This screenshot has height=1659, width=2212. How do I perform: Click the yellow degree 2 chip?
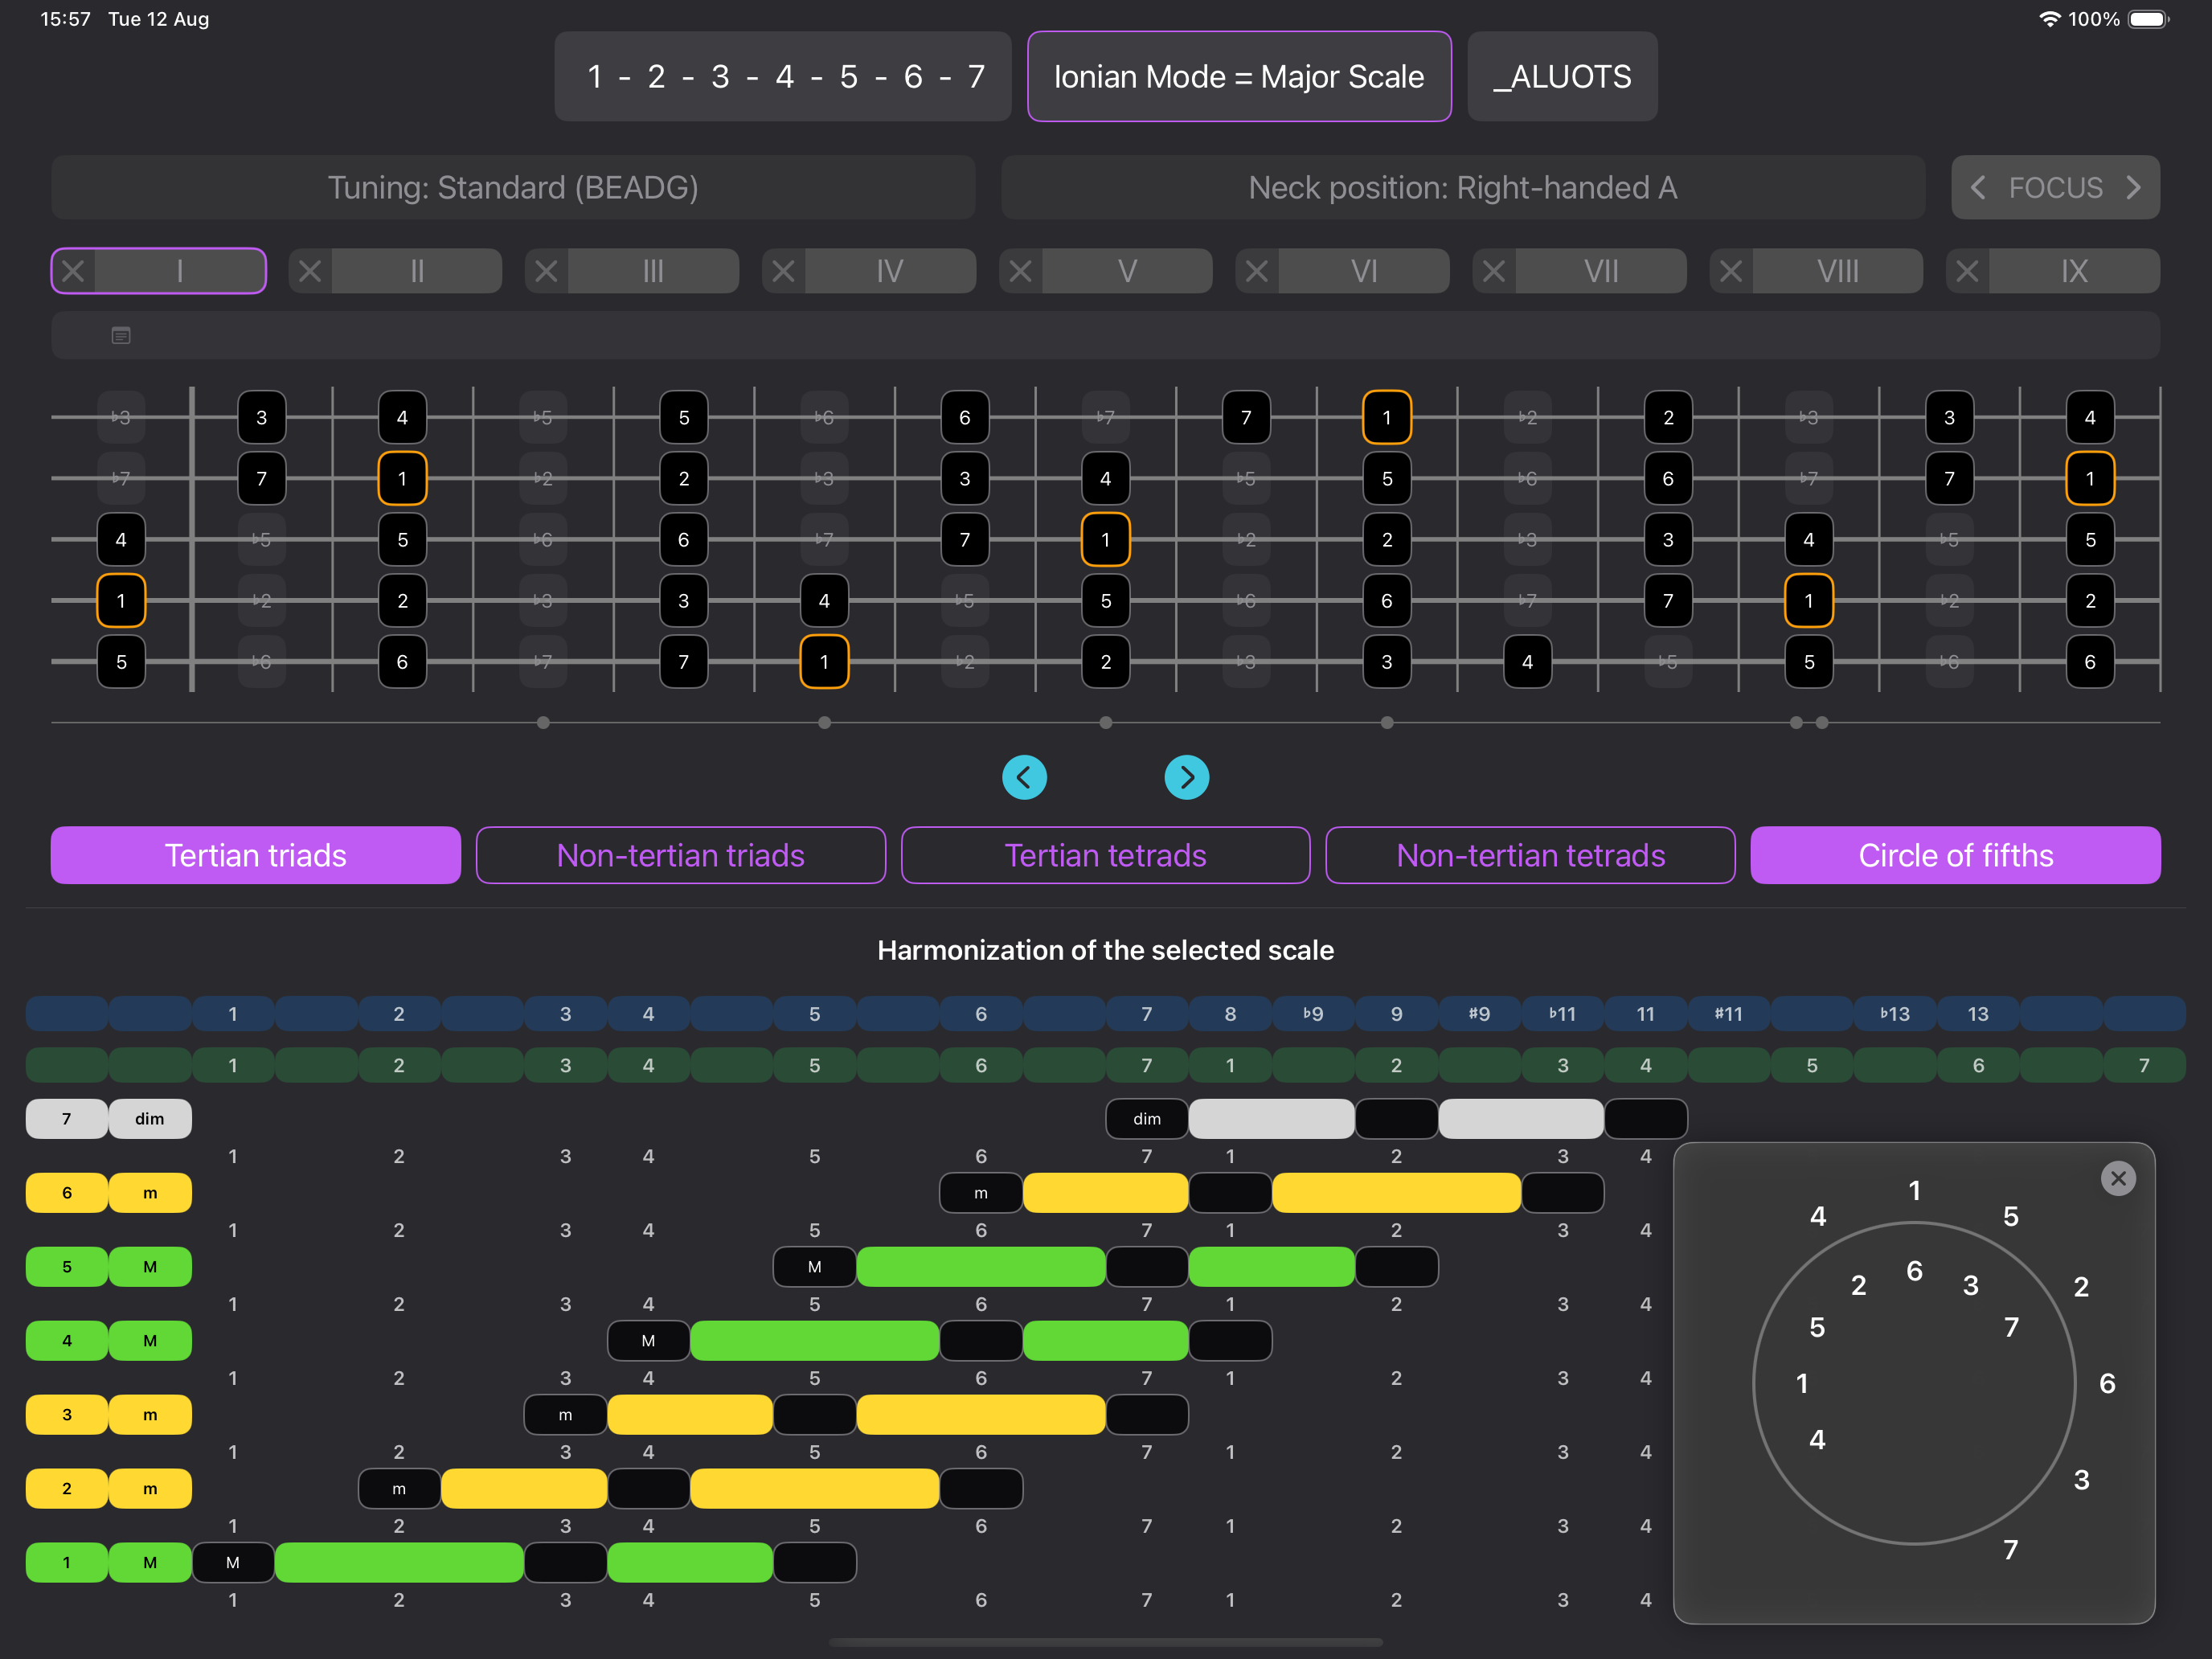pyautogui.click(x=67, y=1489)
